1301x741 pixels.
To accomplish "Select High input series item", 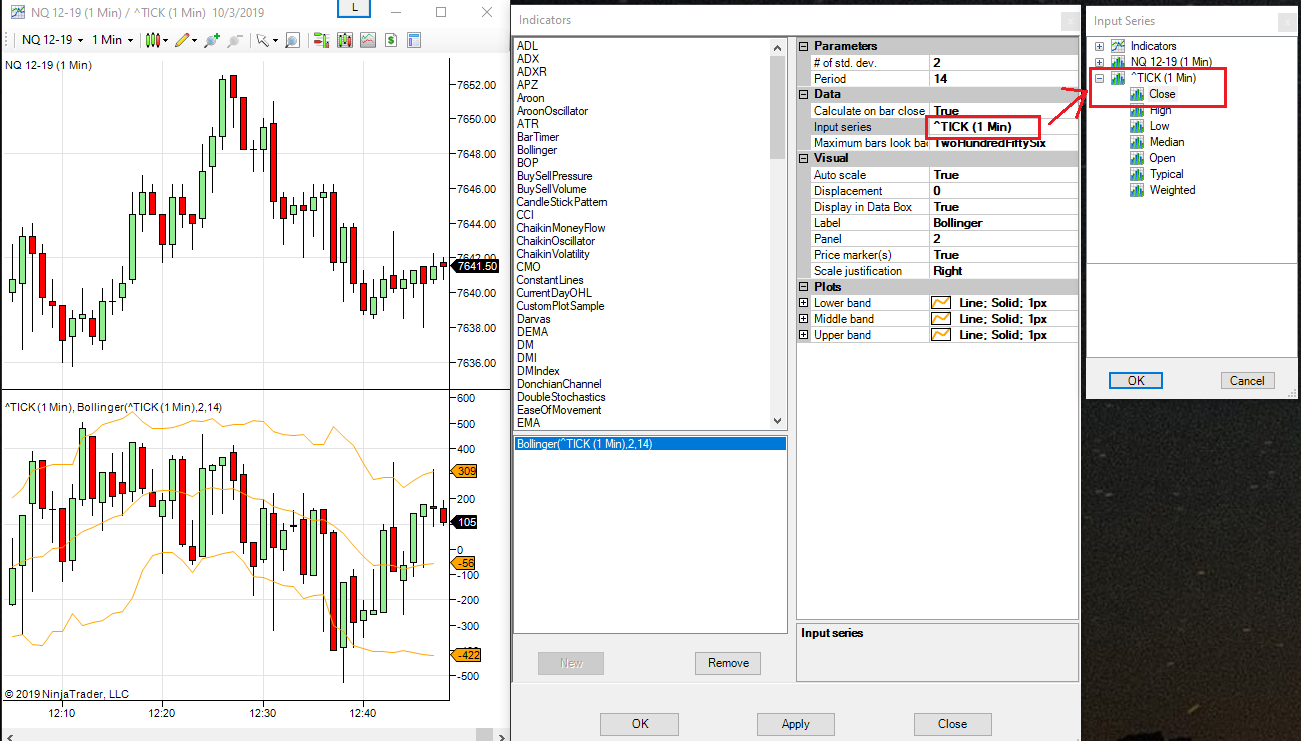I will (1160, 110).
